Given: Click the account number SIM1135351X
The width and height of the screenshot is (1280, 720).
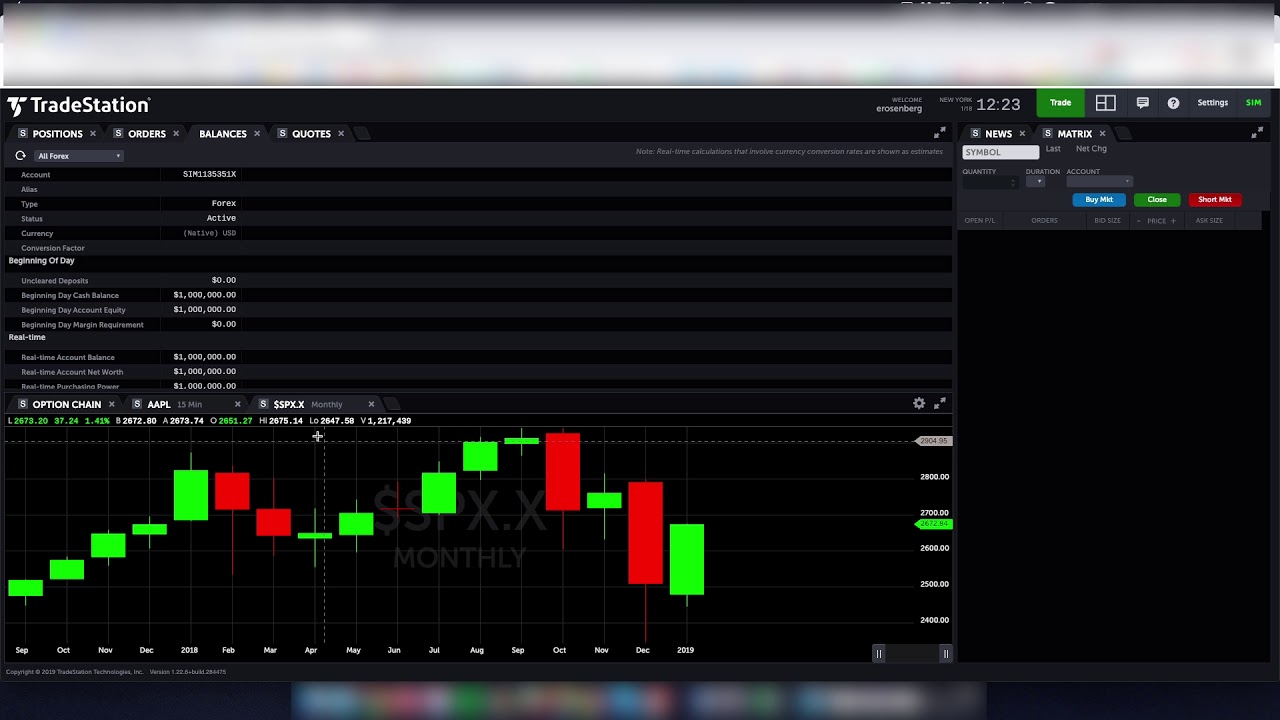Looking at the screenshot, I should (x=209, y=174).
